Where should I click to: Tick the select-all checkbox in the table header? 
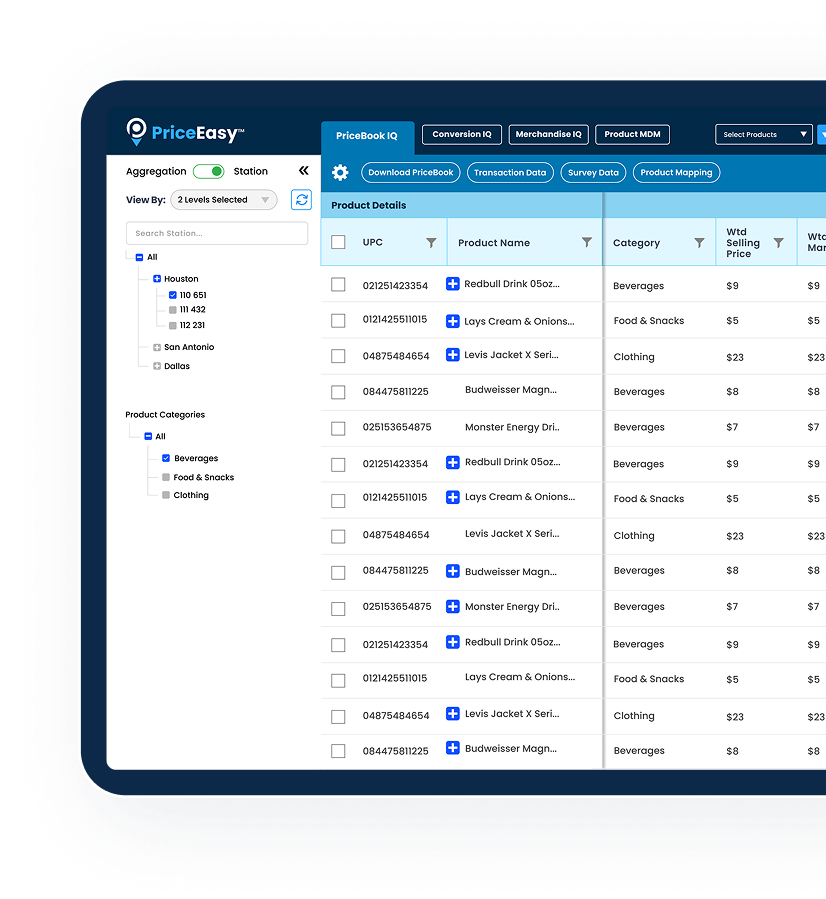[338, 242]
